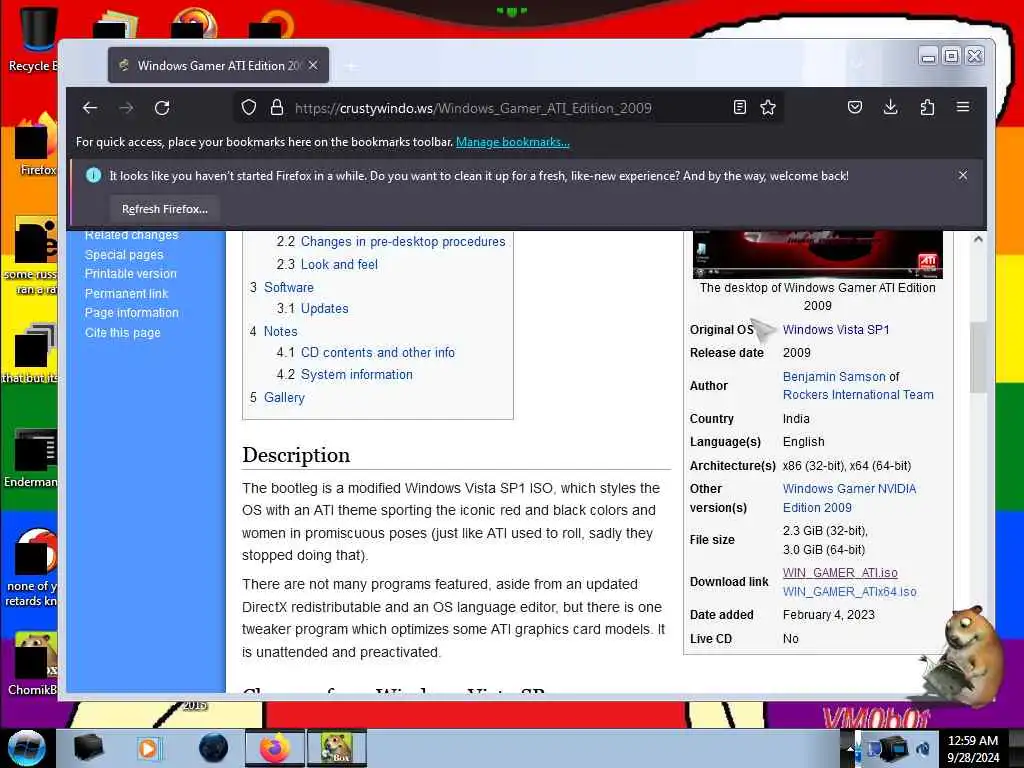Open the desktop screenshot thumbnail
Viewport: 1024px width, 768px height.
pyautogui.click(x=818, y=254)
